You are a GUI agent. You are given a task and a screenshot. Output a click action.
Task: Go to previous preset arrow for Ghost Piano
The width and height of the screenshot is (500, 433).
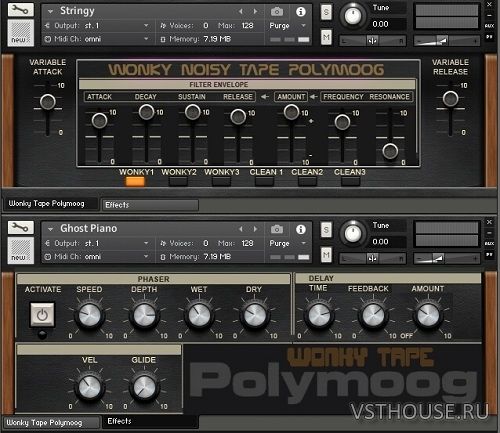pyautogui.click(x=241, y=229)
